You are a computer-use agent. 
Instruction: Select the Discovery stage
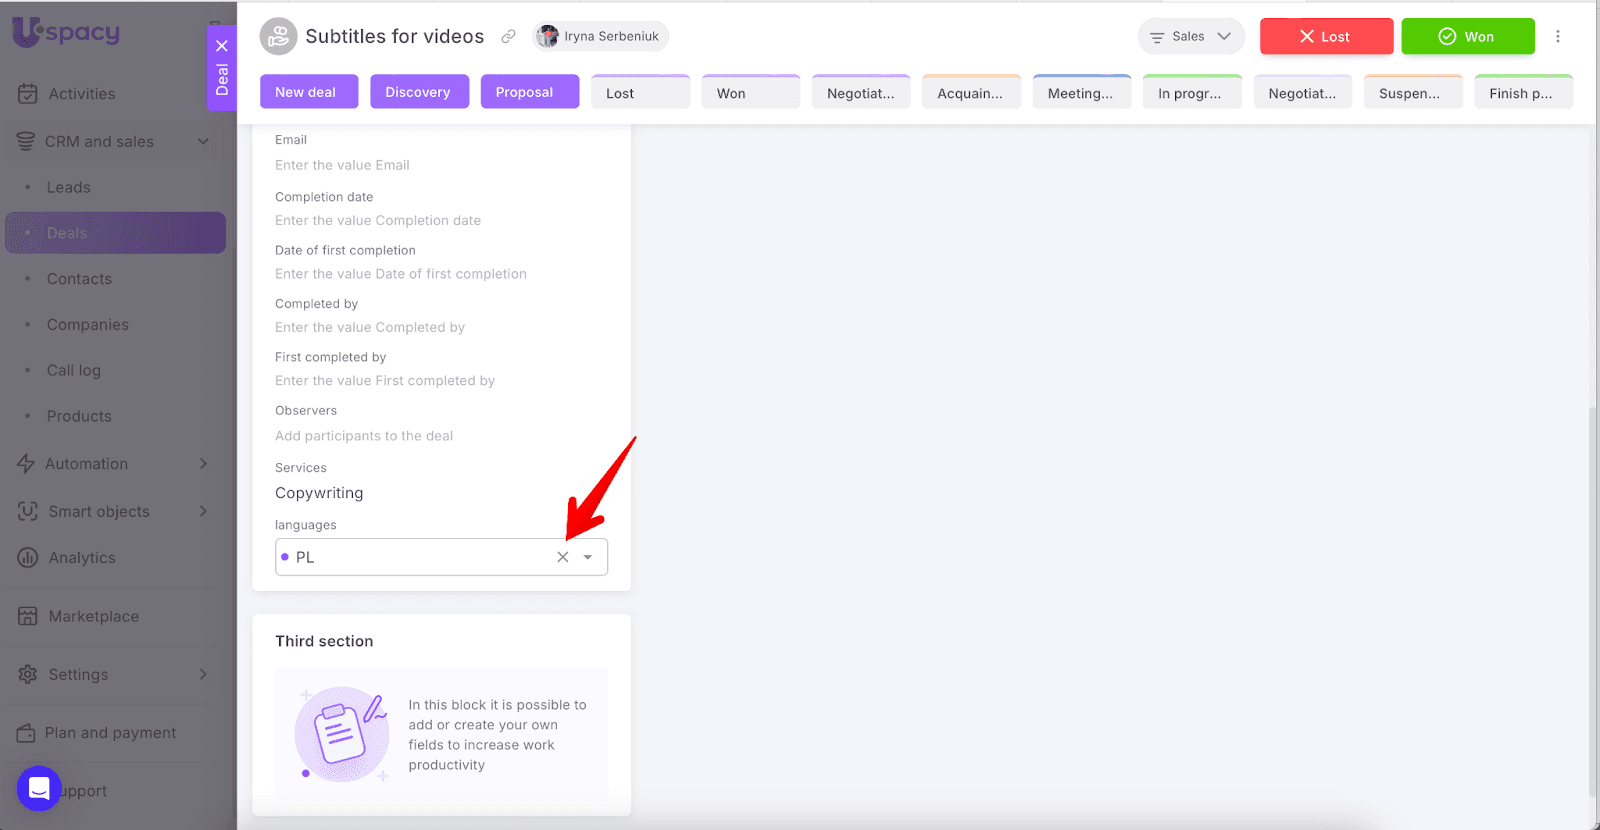pyautogui.click(x=419, y=91)
